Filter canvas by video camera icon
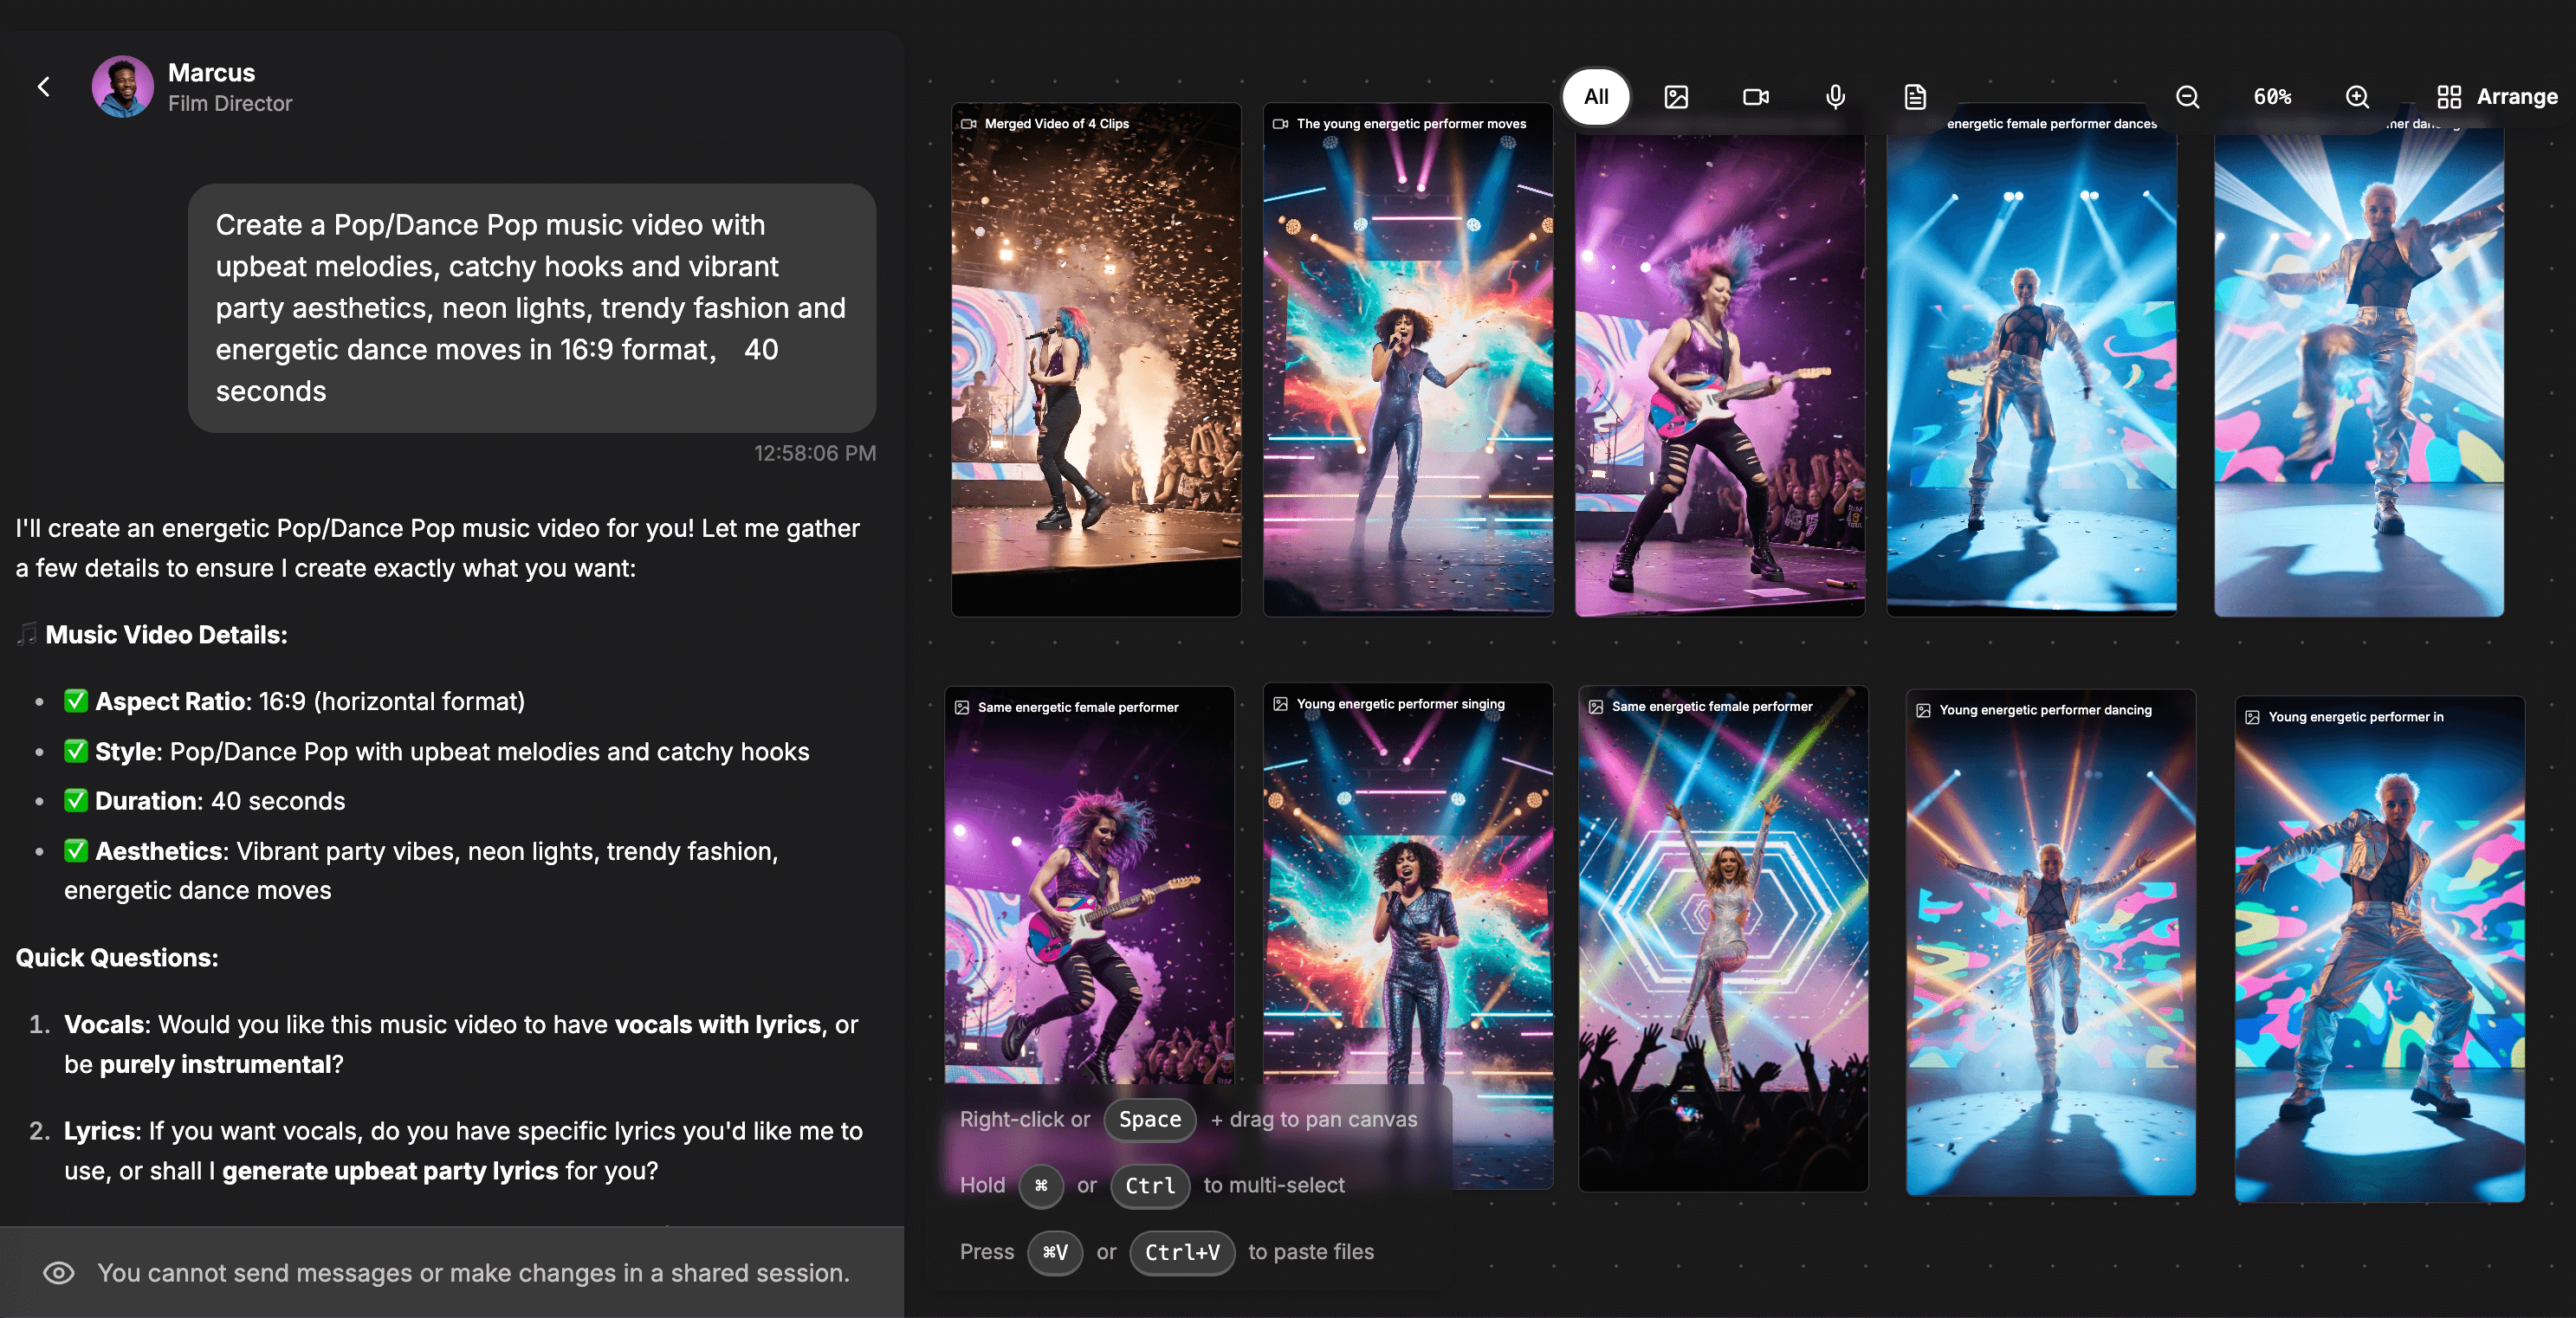Screen dimensions: 2576x1318 1756,97
